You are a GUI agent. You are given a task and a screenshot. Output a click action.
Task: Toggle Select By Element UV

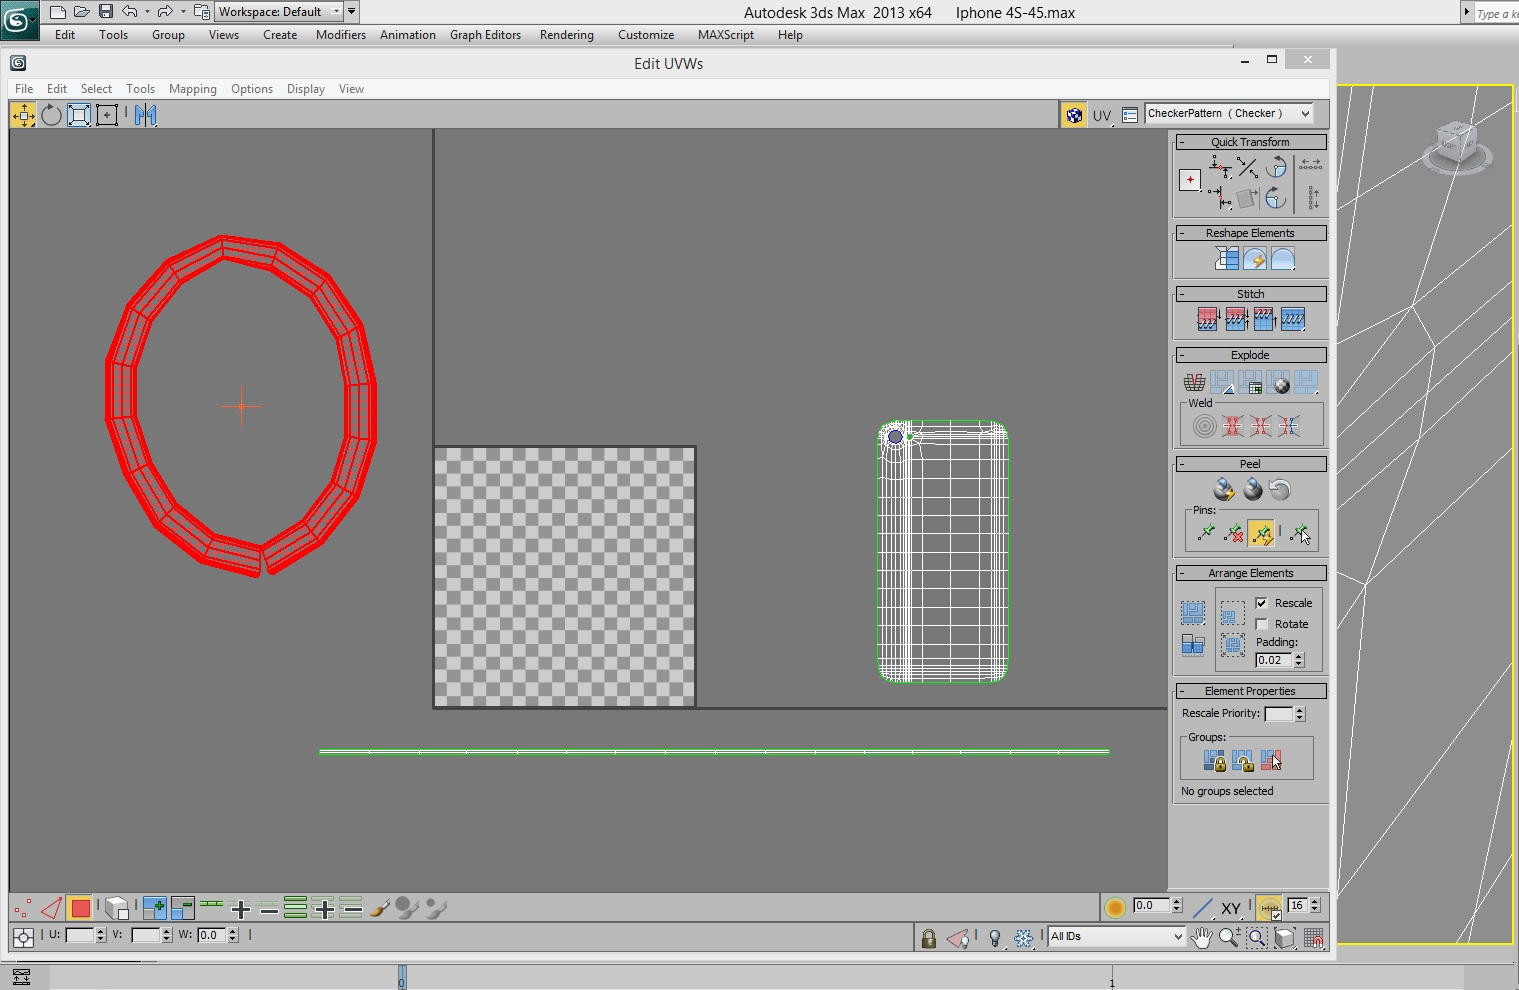coord(117,908)
